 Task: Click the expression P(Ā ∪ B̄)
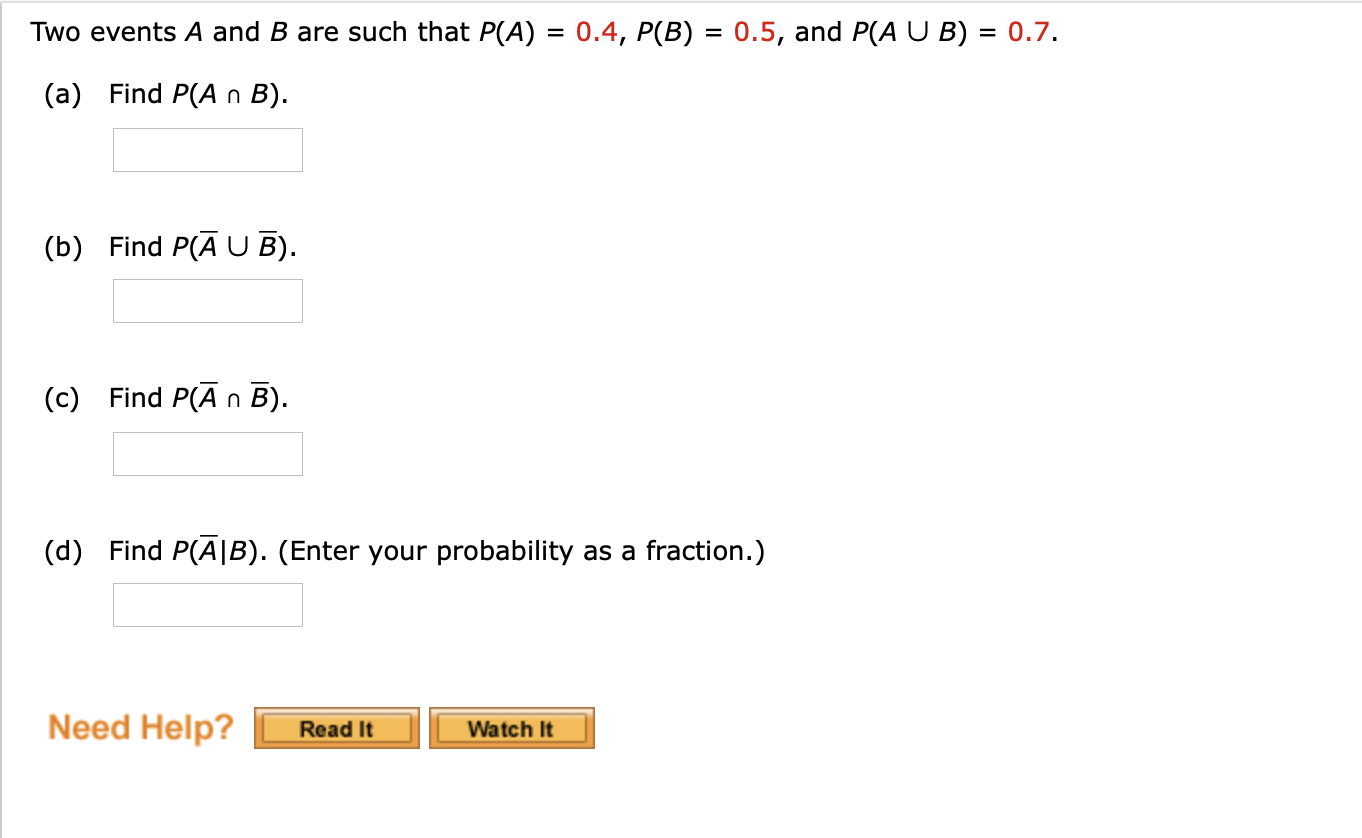233,246
